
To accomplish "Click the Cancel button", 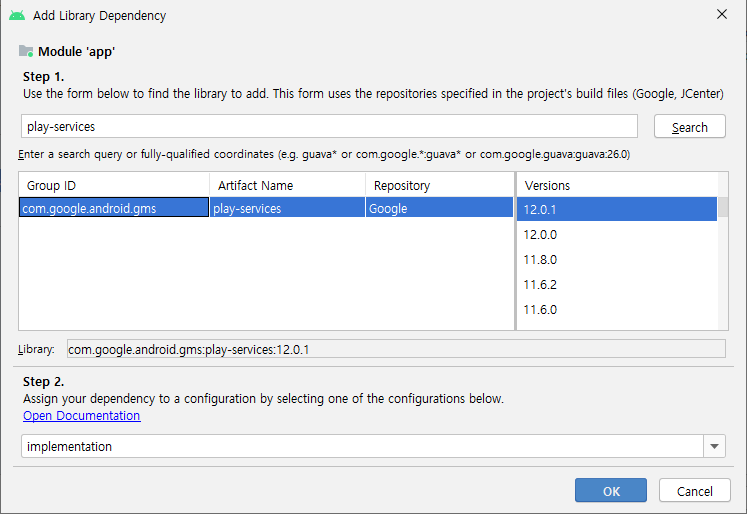I will click(695, 490).
